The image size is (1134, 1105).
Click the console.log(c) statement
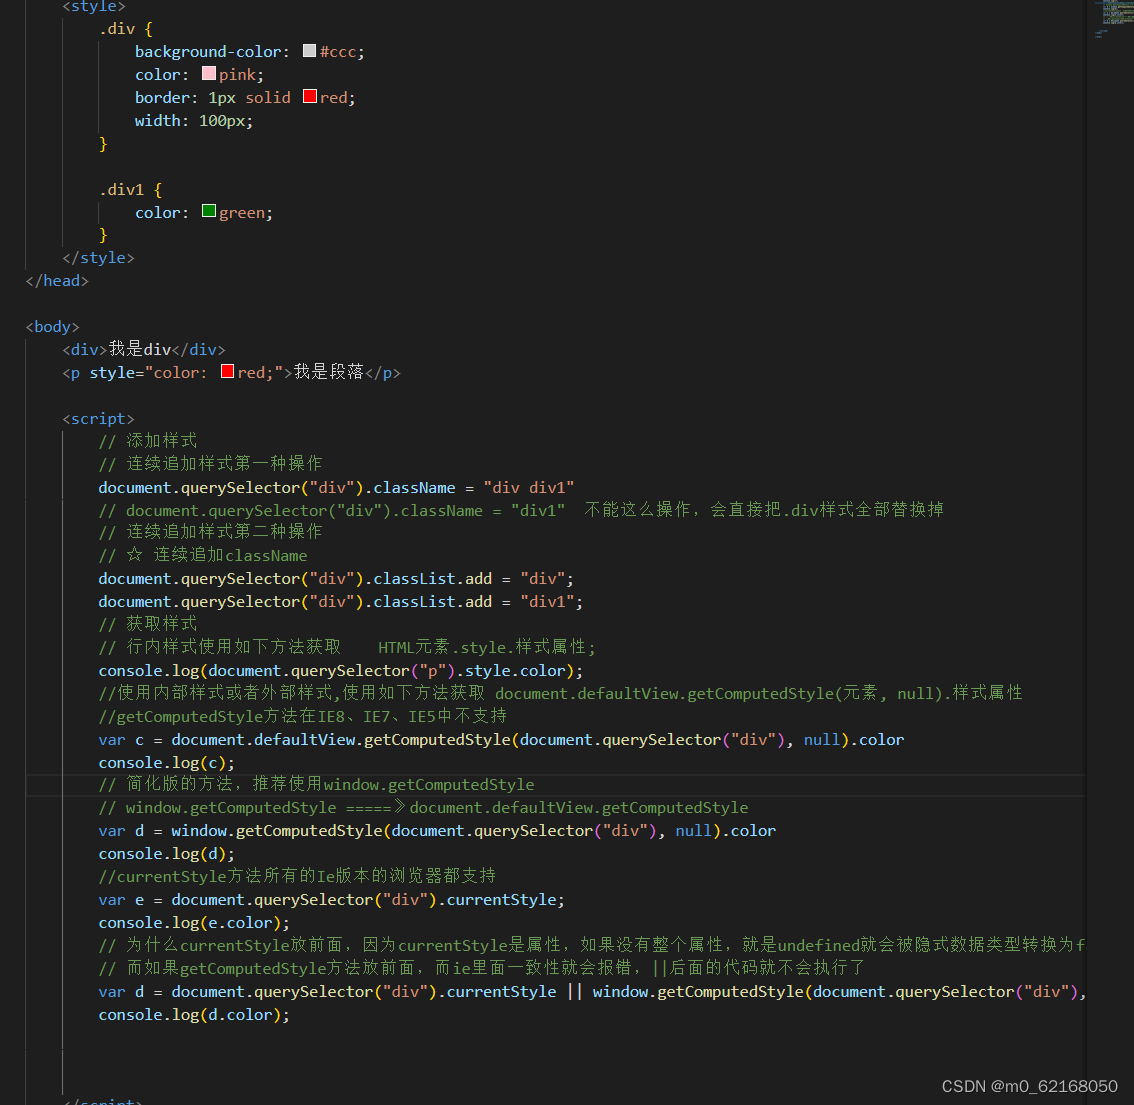(x=166, y=762)
